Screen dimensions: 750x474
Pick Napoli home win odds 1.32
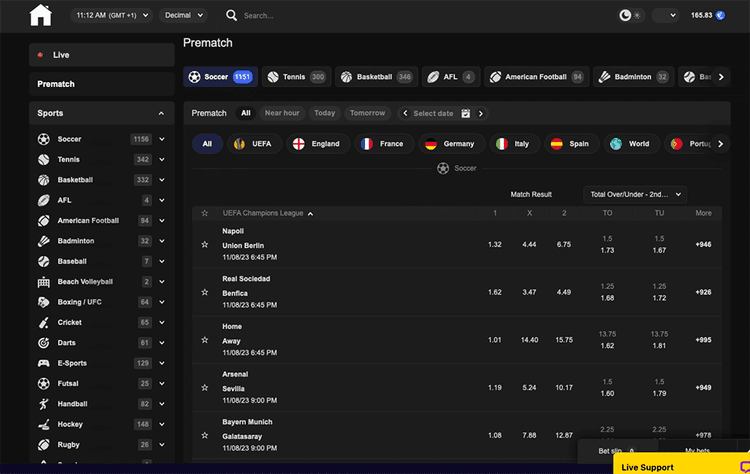pyautogui.click(x=495, y=244)
